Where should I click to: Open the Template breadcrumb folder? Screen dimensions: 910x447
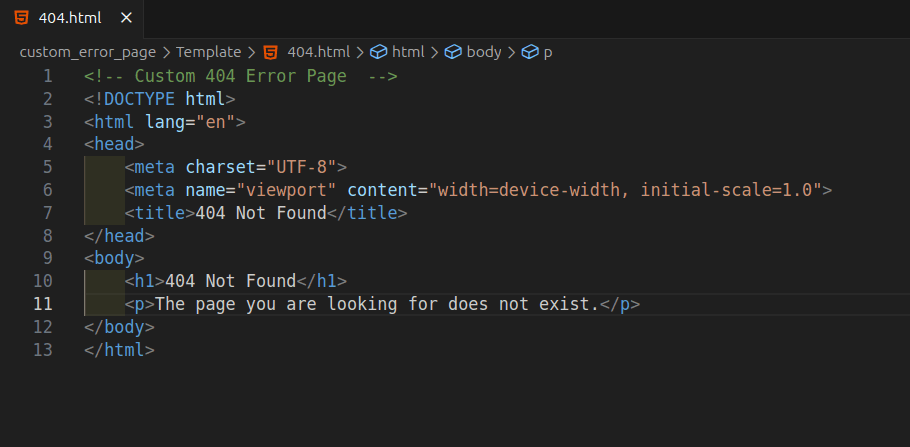[208, 52]
